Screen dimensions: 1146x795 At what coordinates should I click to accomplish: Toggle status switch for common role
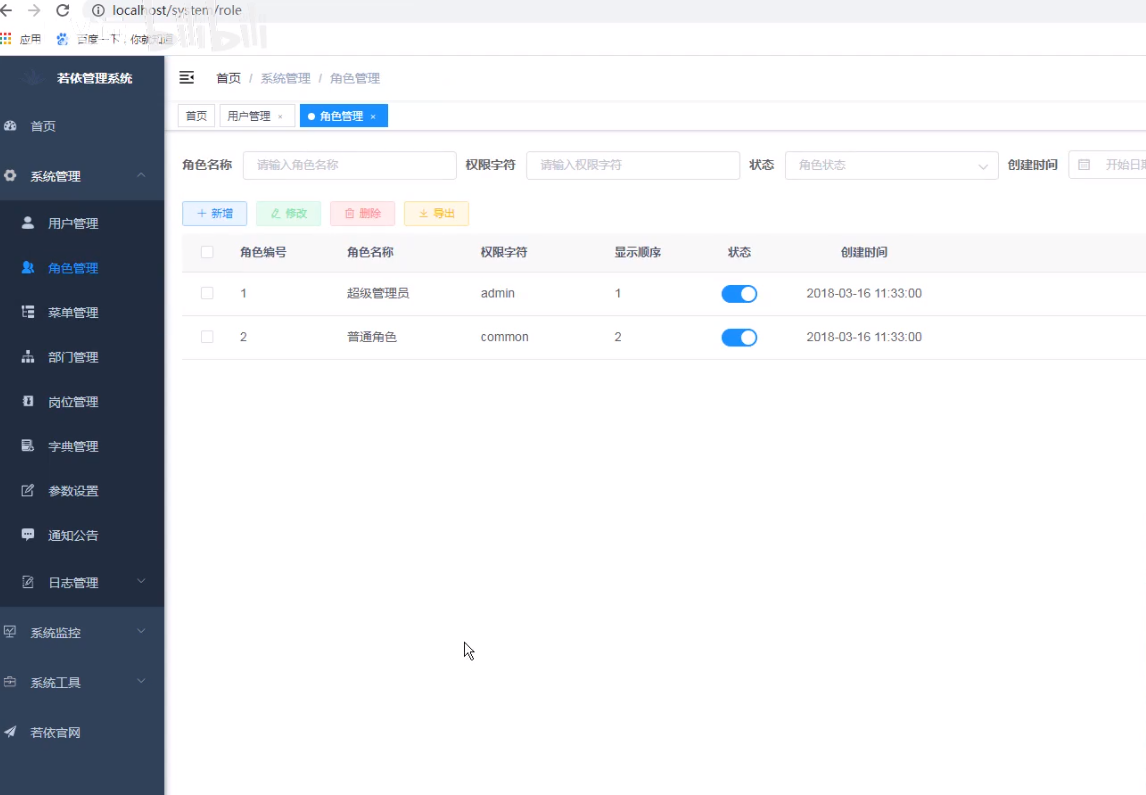(x=739, y=338)
